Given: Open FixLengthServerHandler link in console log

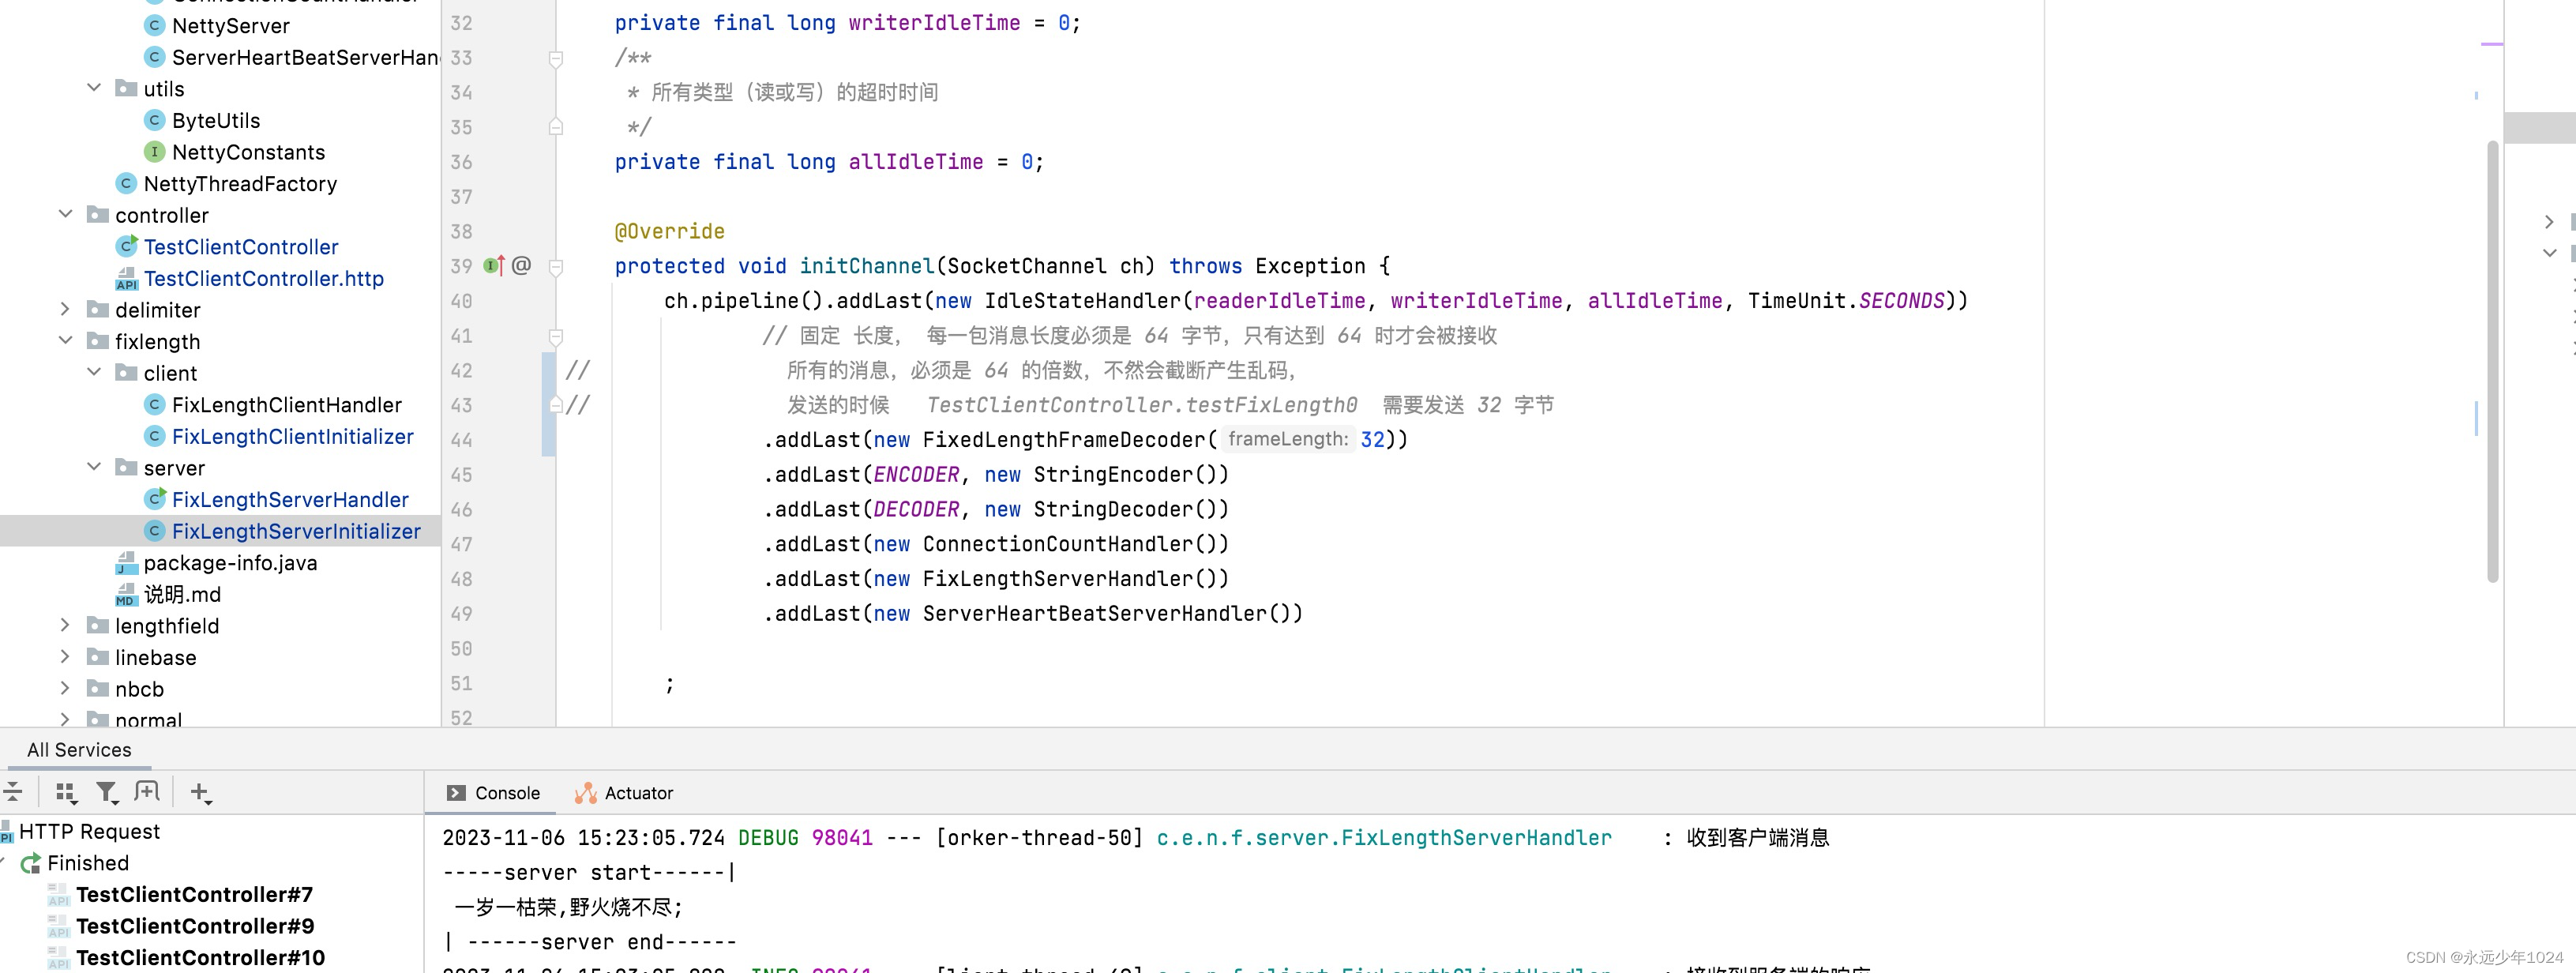Looking at the screenshot, I should 1384,838.
